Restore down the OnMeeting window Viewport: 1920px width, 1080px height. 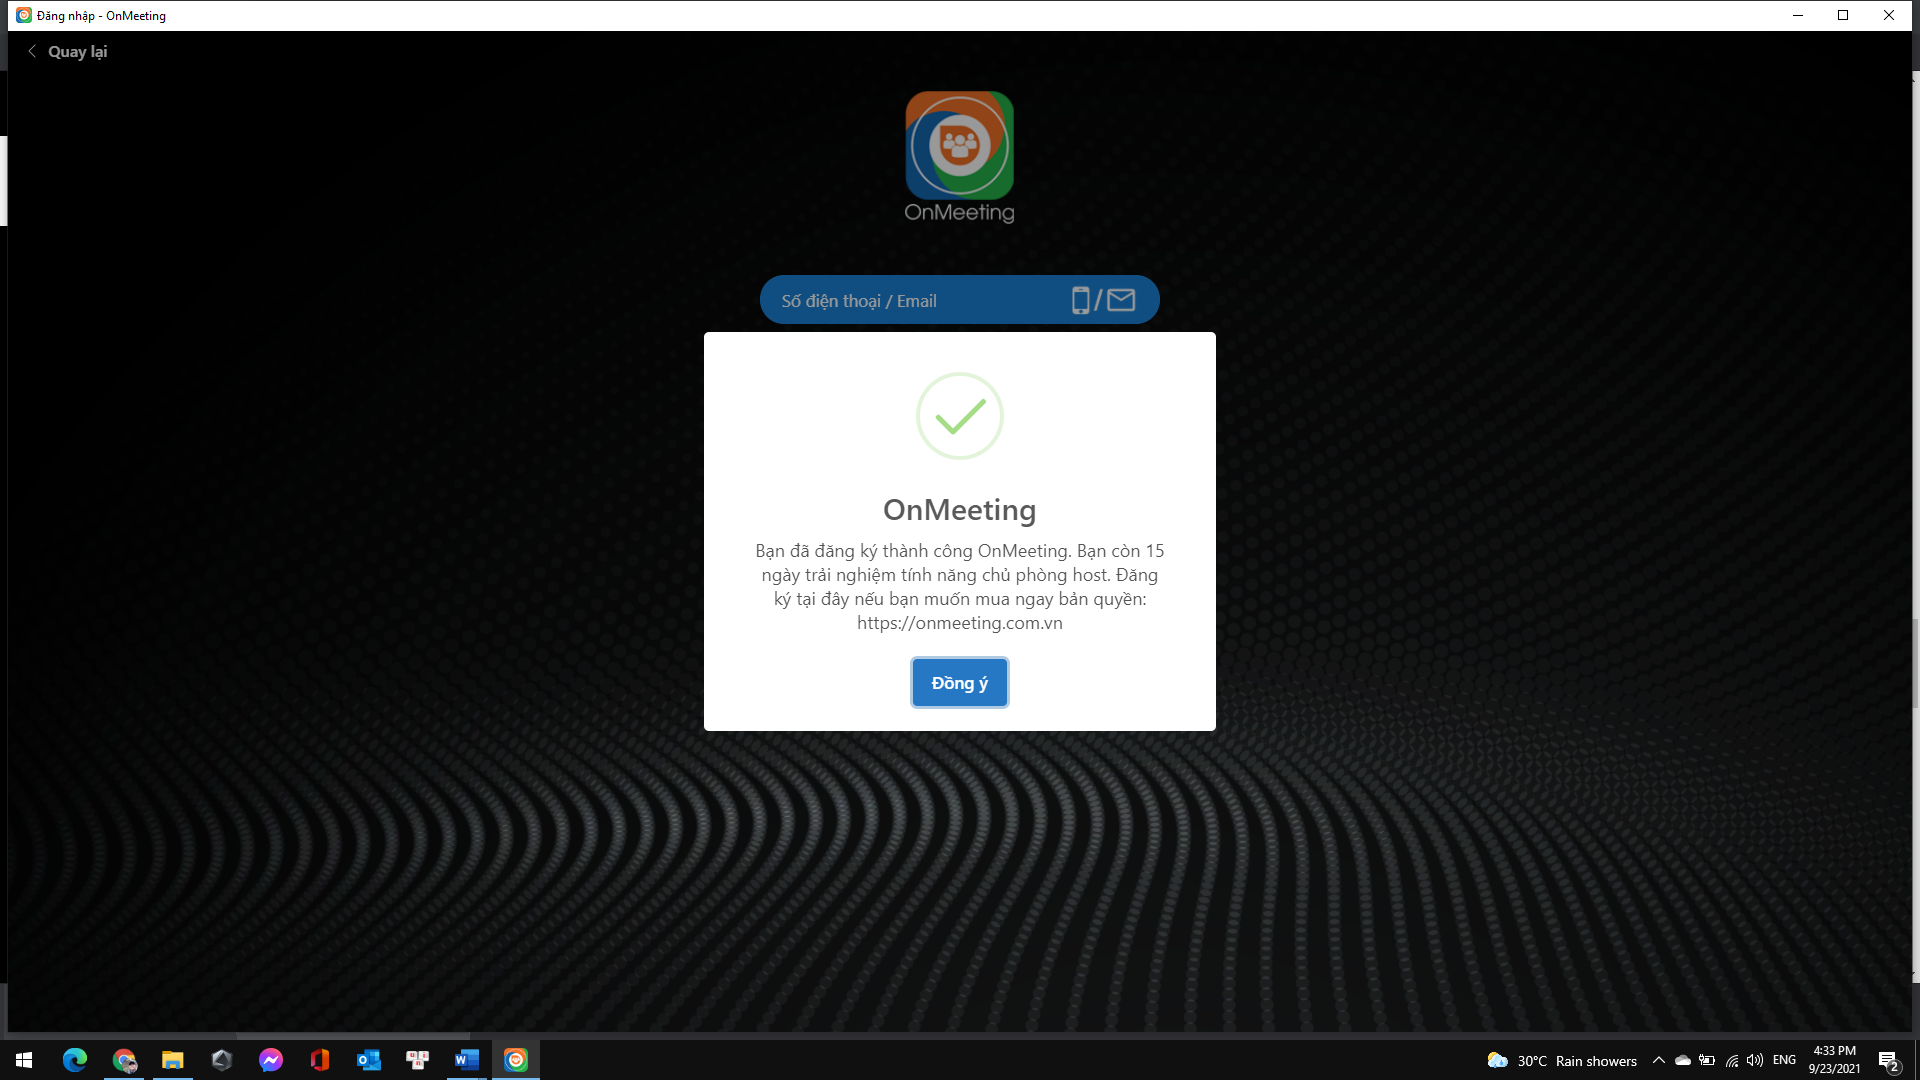[x=1843, y=15]
